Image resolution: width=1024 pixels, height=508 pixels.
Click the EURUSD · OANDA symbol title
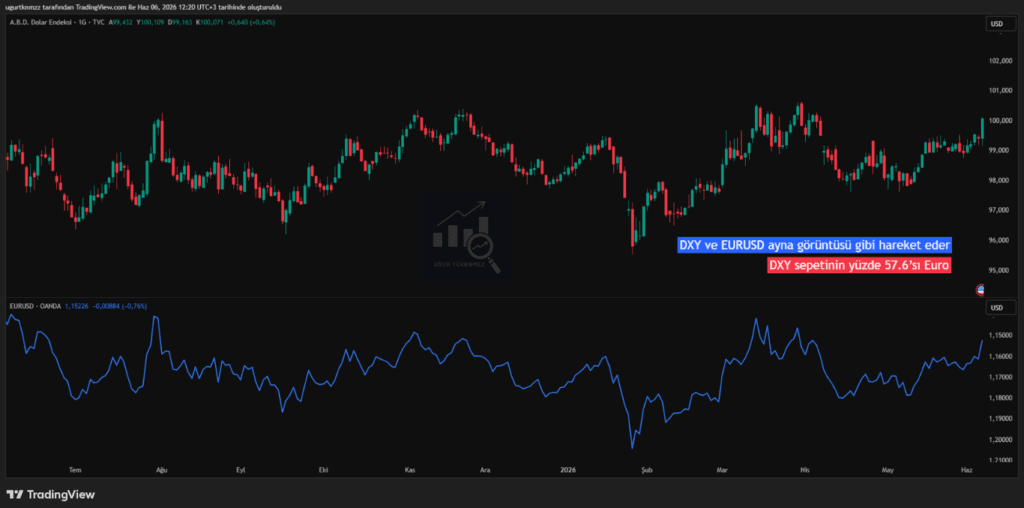tap(35, 306)
